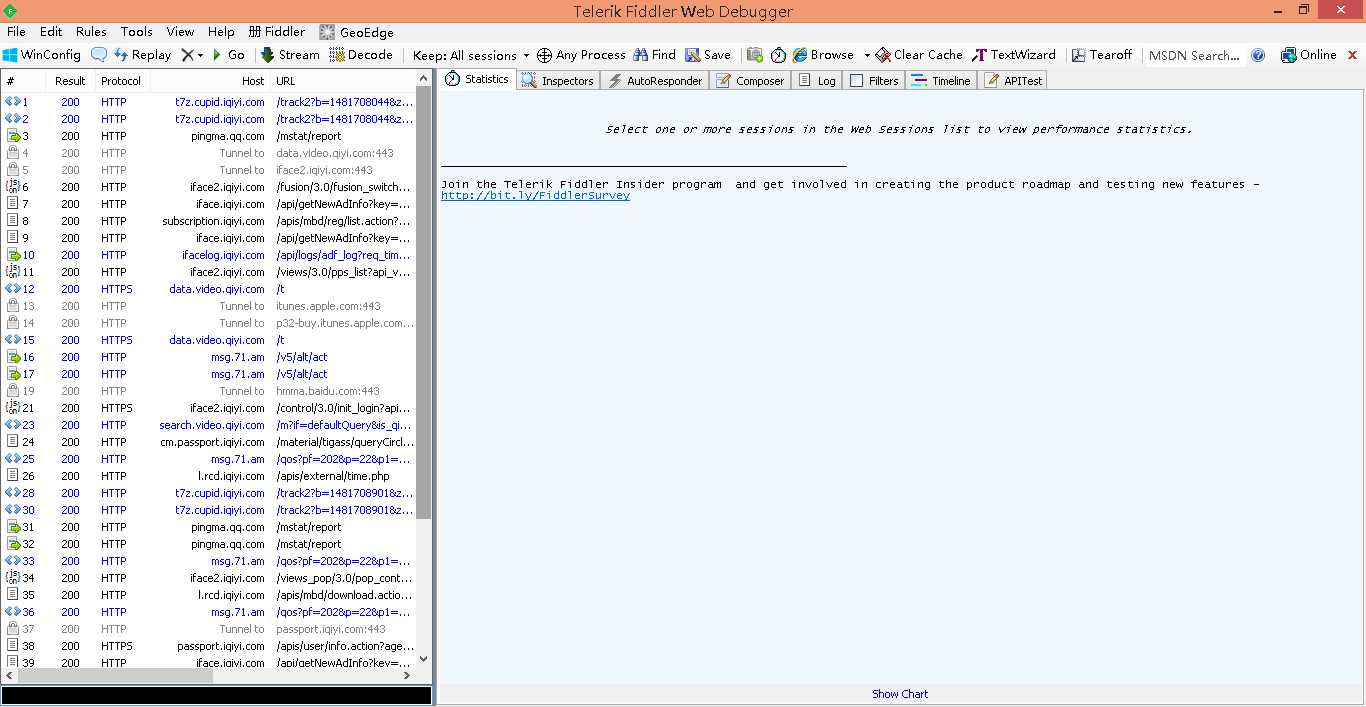Sort sessions by Result column header

70,81
